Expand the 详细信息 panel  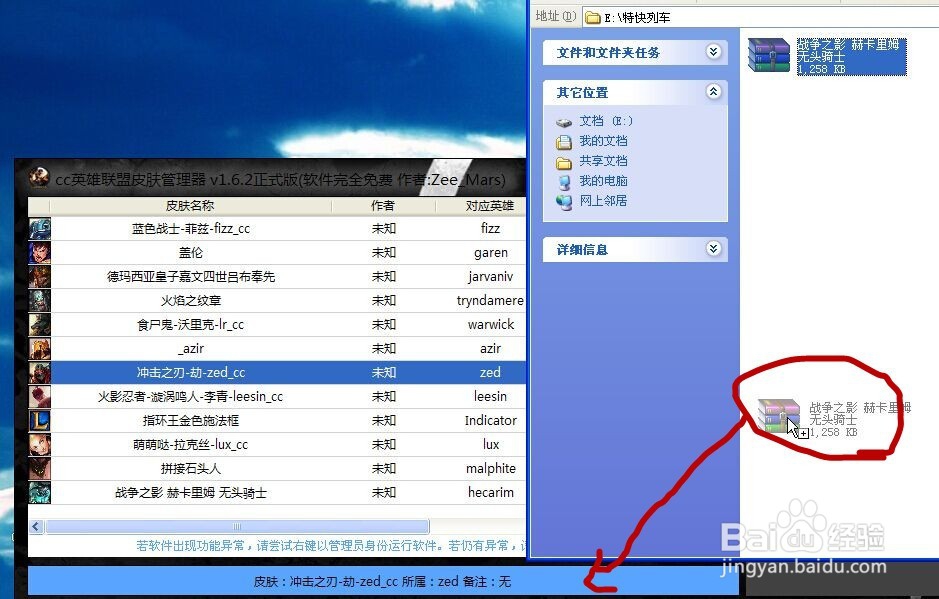713,249
